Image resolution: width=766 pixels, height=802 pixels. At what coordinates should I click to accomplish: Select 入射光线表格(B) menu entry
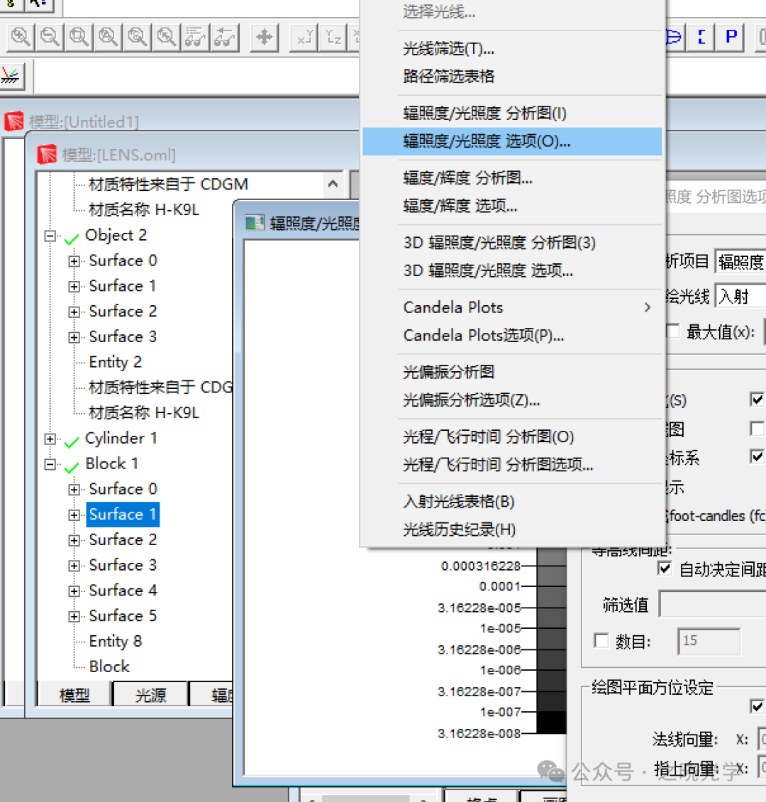point(512,502)
